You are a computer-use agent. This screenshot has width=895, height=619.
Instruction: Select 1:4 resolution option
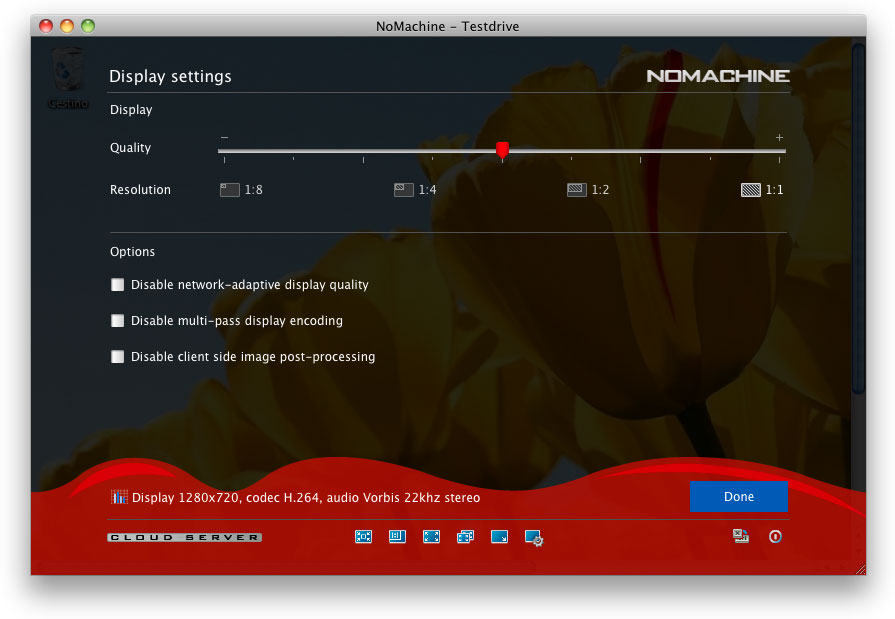click(x=404, y=190)
